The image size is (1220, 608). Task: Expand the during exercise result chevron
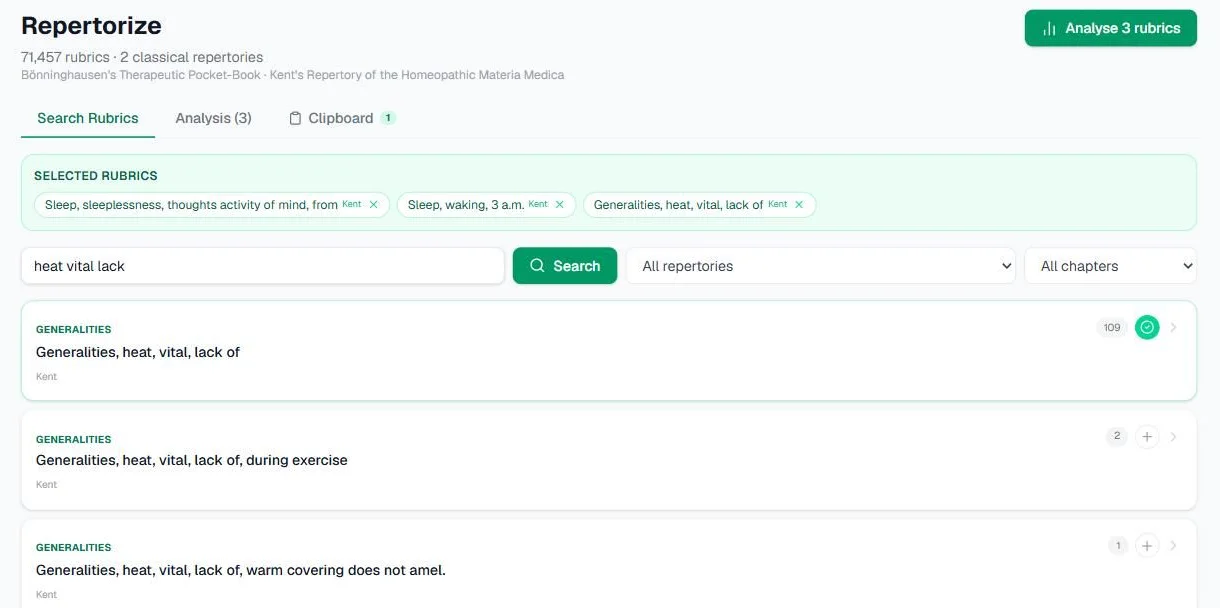click(x=1174, y=436)
